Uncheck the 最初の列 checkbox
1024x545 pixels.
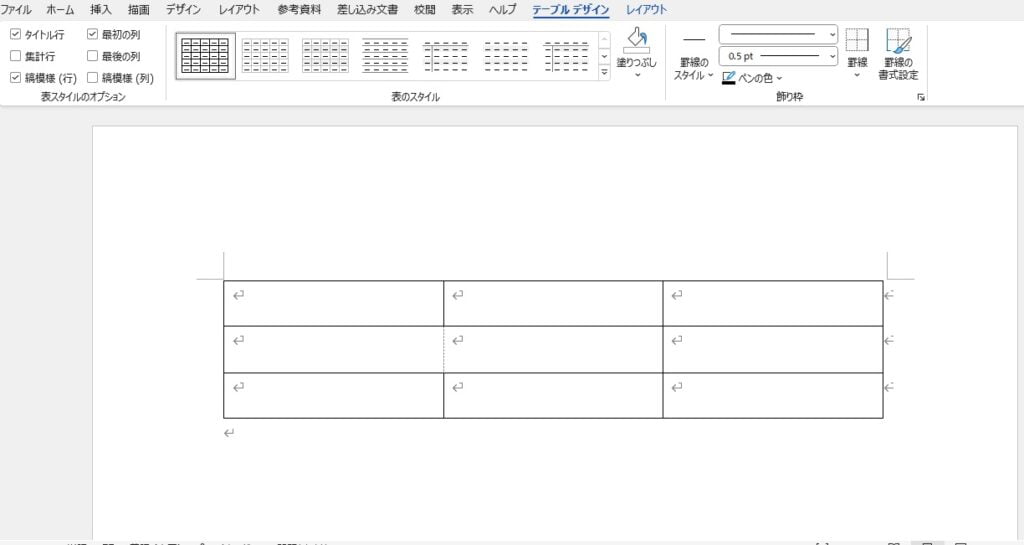(93, 34)
